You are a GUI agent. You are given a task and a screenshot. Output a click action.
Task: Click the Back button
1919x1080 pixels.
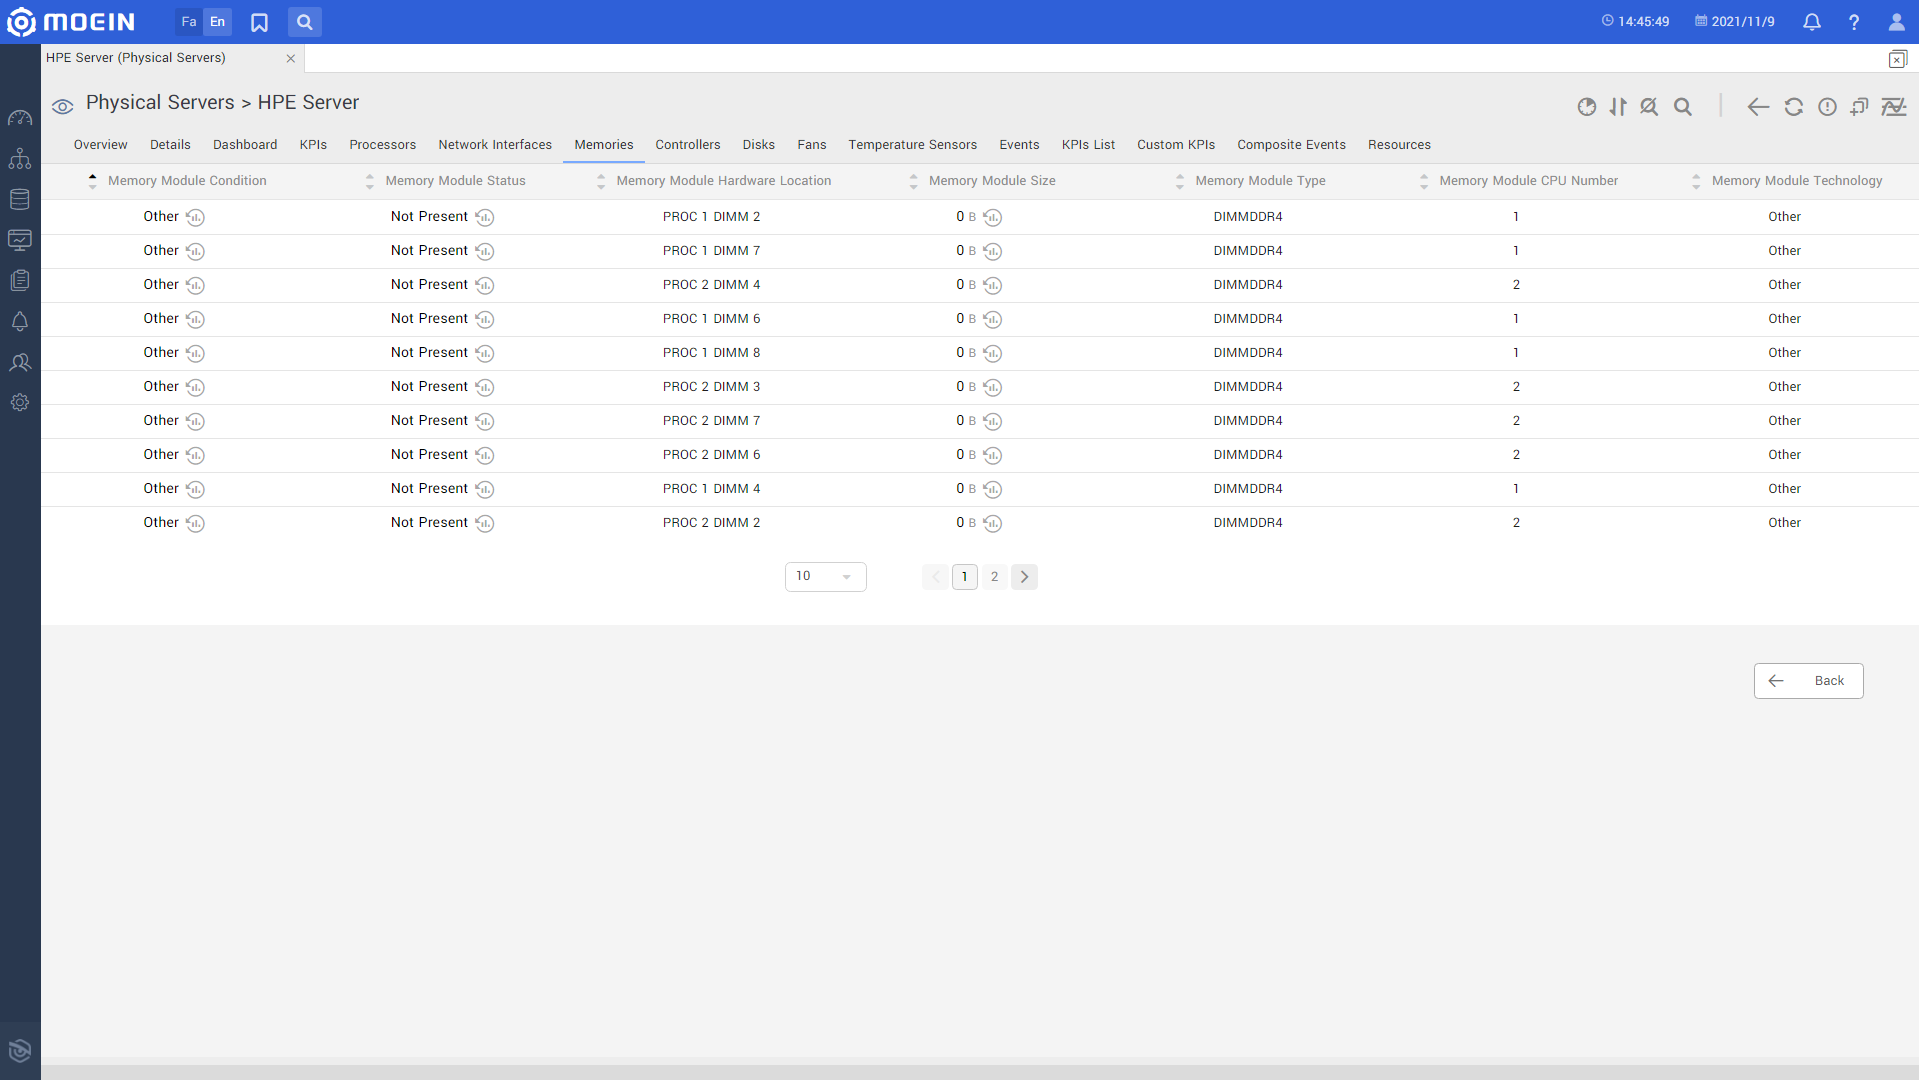[x=1808, y=681]
